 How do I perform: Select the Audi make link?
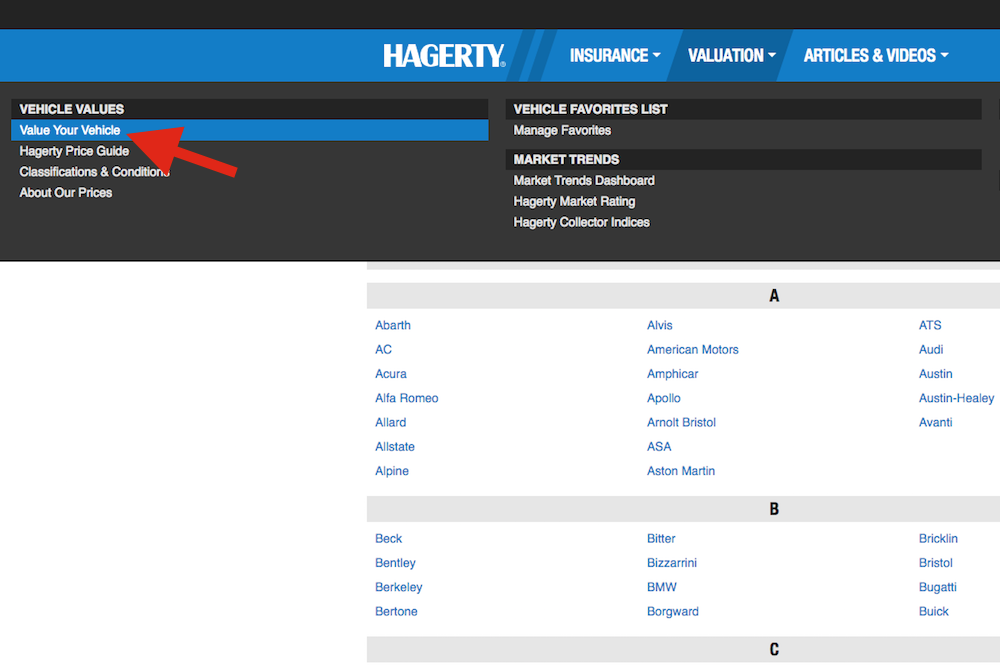click(x=930, y=350)
